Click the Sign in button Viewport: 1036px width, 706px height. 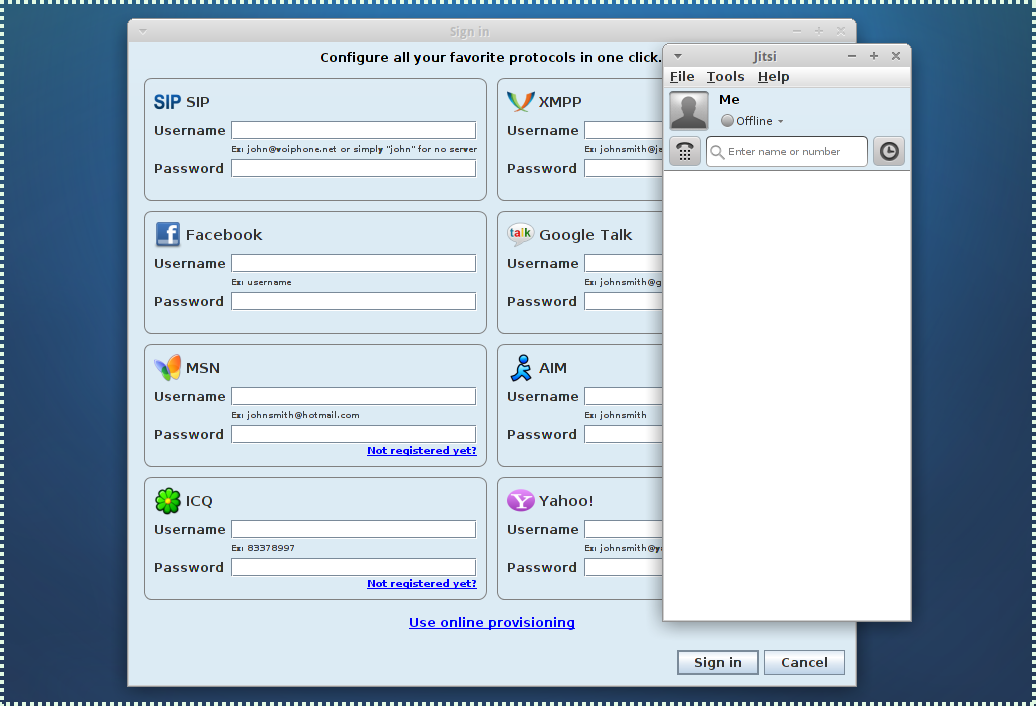pyautogui.click(x=718, y=662)
